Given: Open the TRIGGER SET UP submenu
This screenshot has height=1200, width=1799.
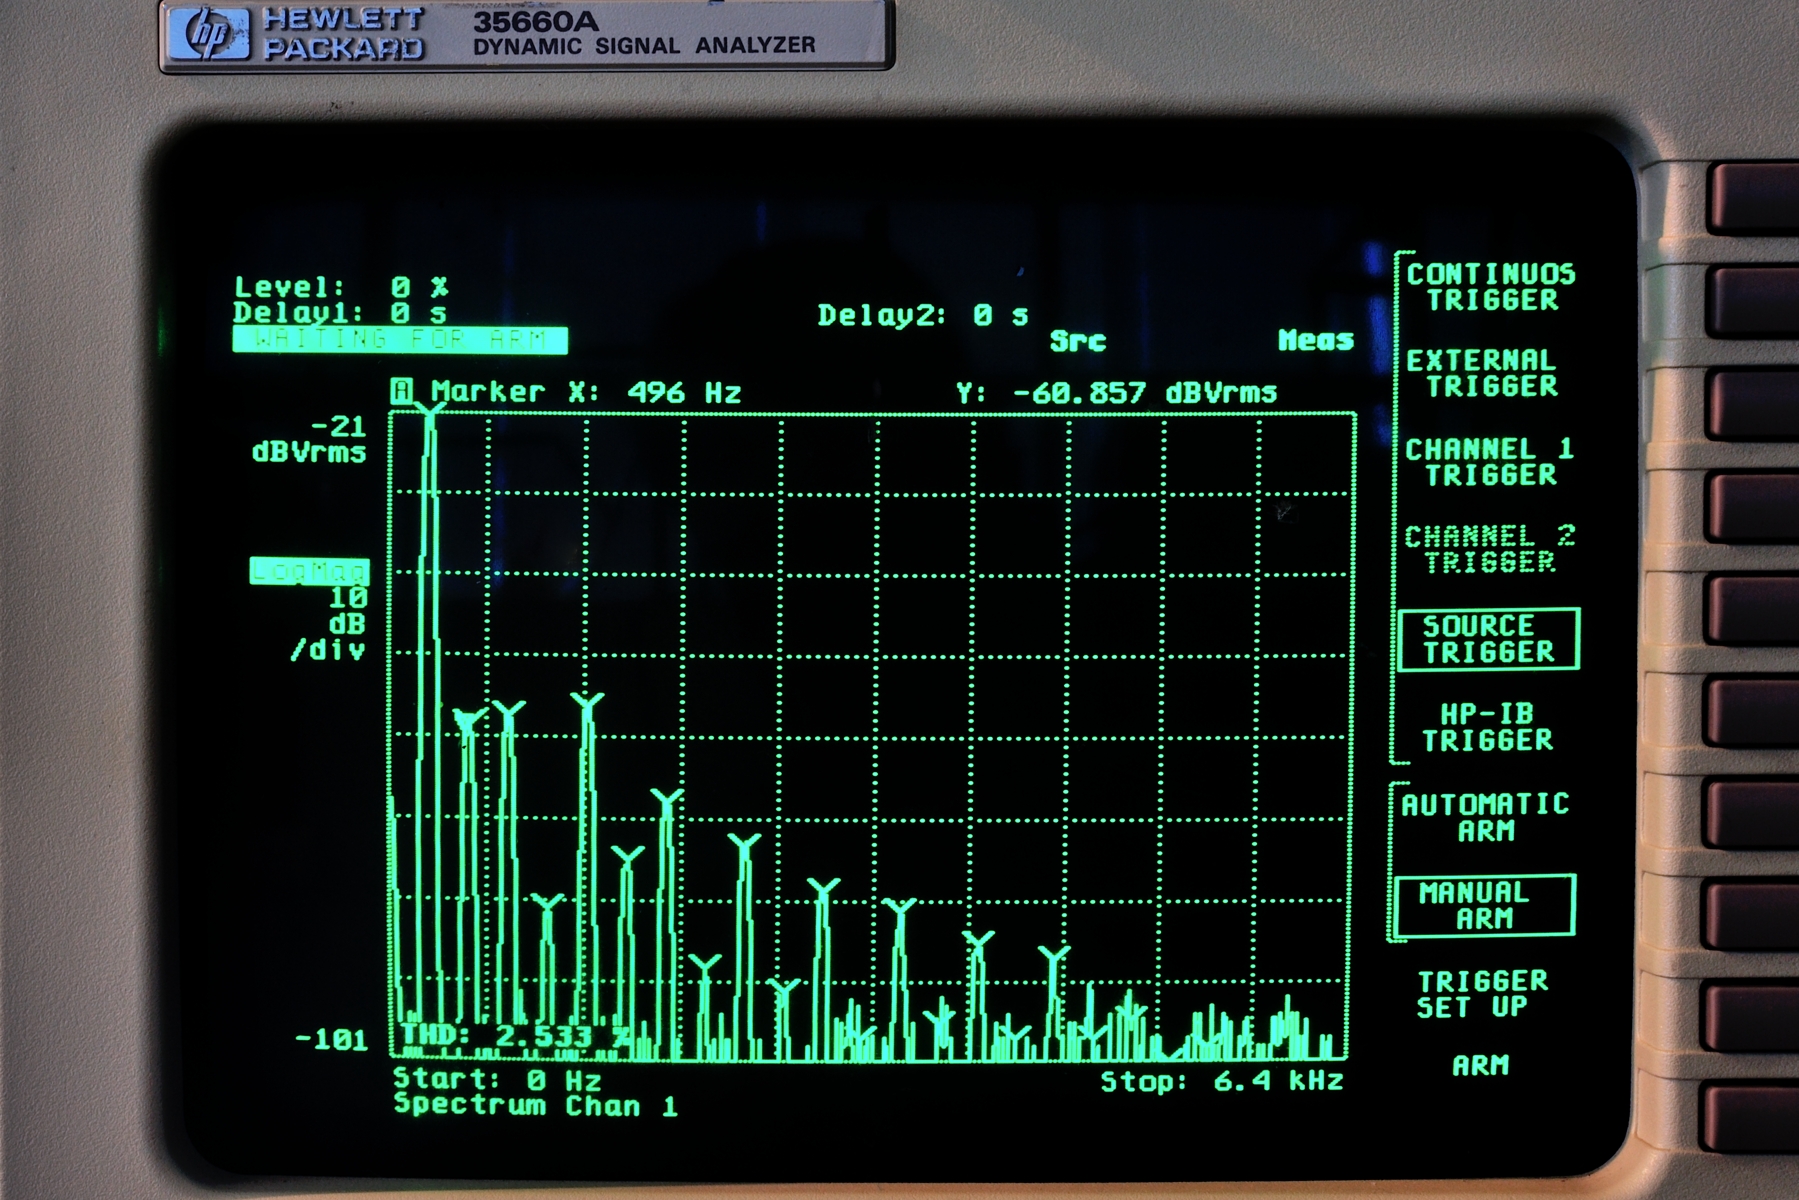Looking at the screenshot, I should [x=1482, y=993].
